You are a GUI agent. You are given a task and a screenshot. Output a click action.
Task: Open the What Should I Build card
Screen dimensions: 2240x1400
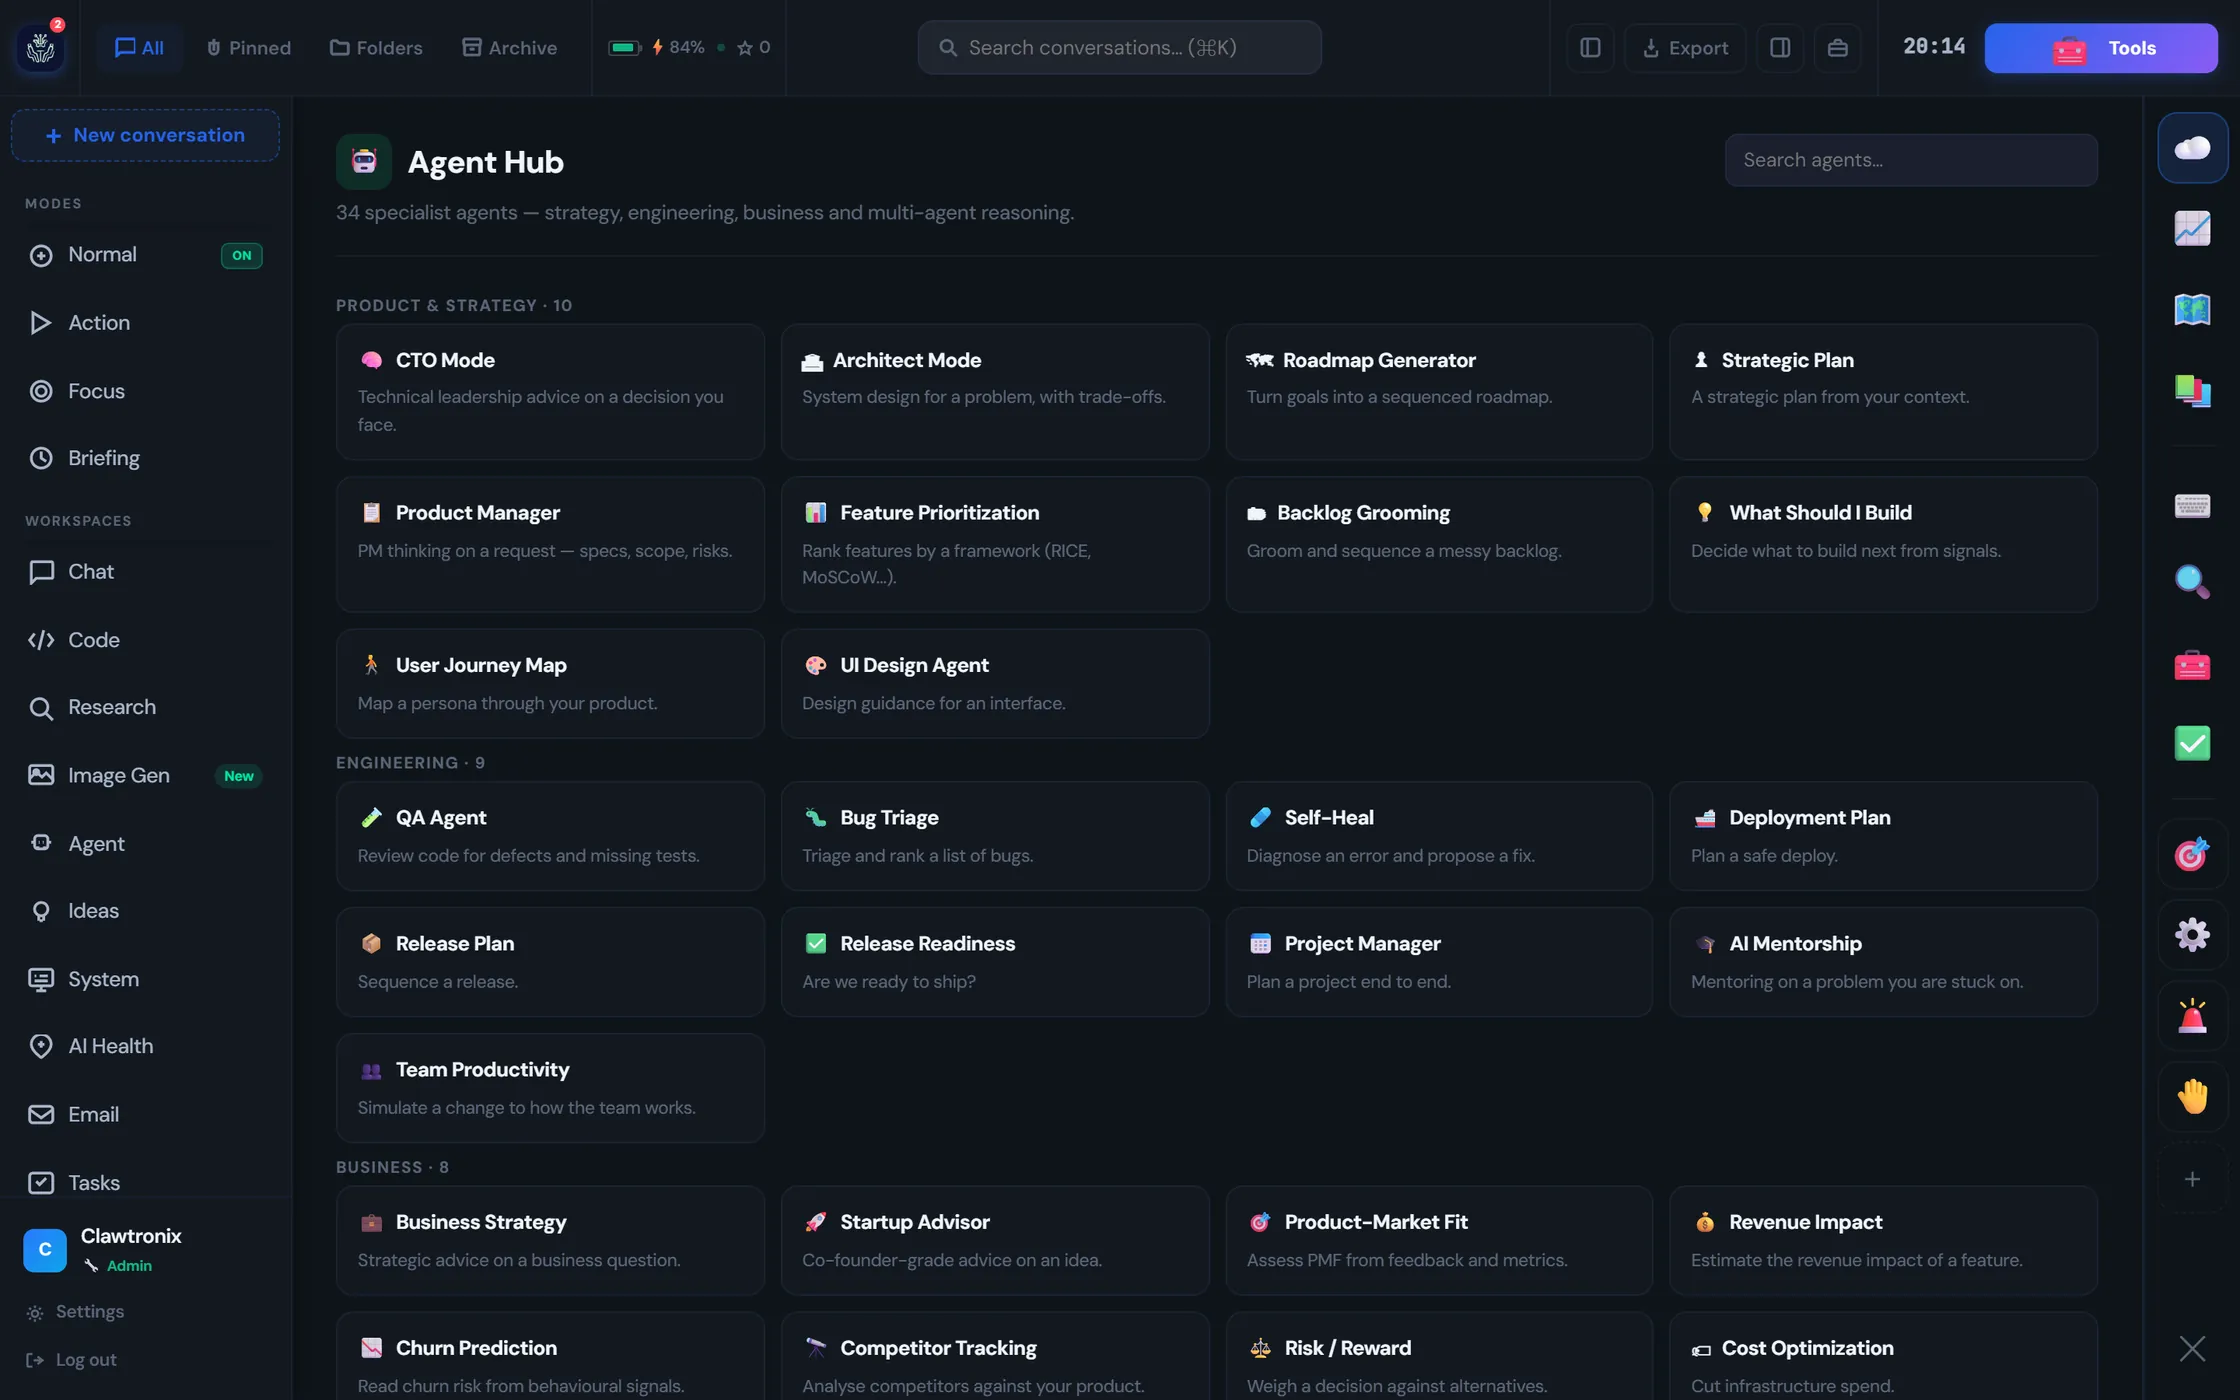click(x=1883, y=544)
